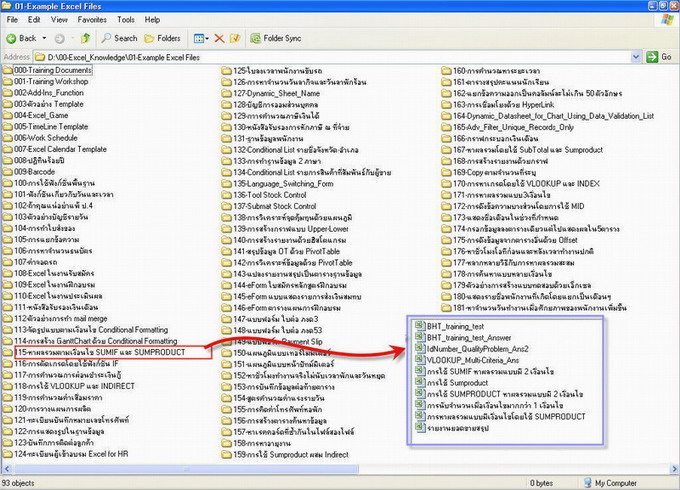
Task: Open the BHT_training_test Excel file
Action: click(450, 326)
